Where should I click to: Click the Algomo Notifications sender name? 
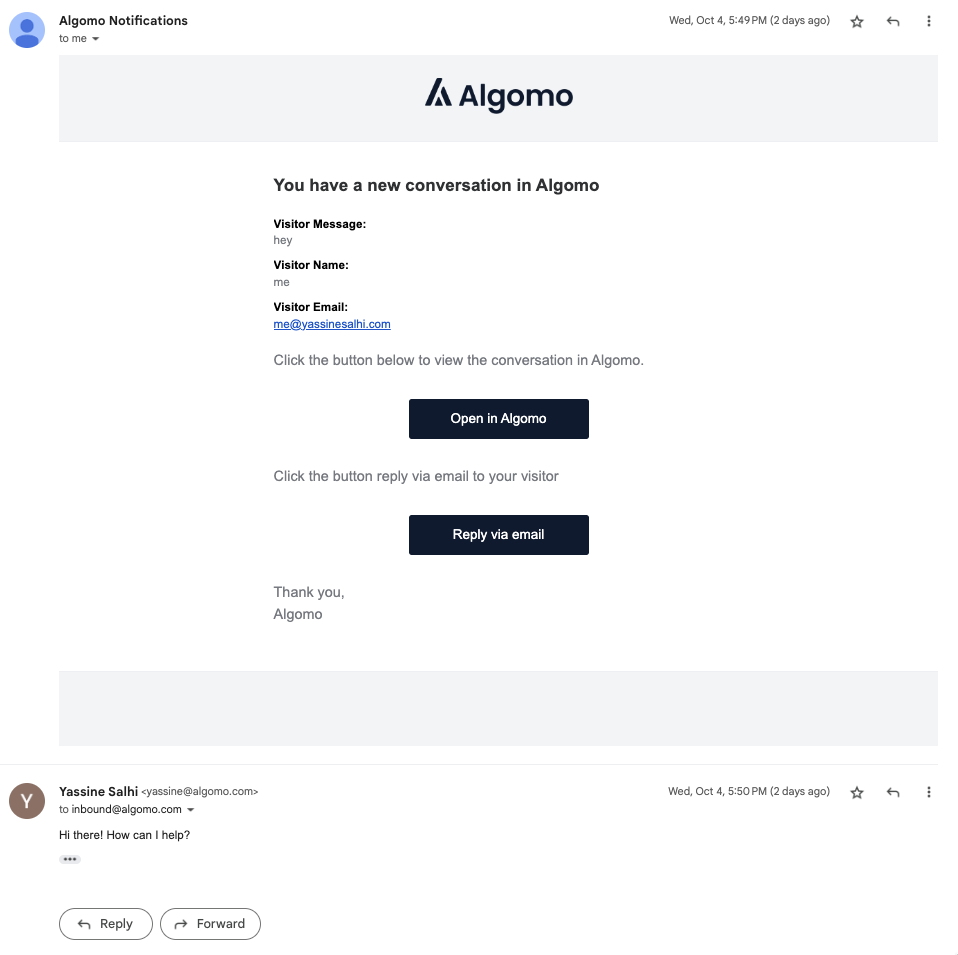point(123,21)
